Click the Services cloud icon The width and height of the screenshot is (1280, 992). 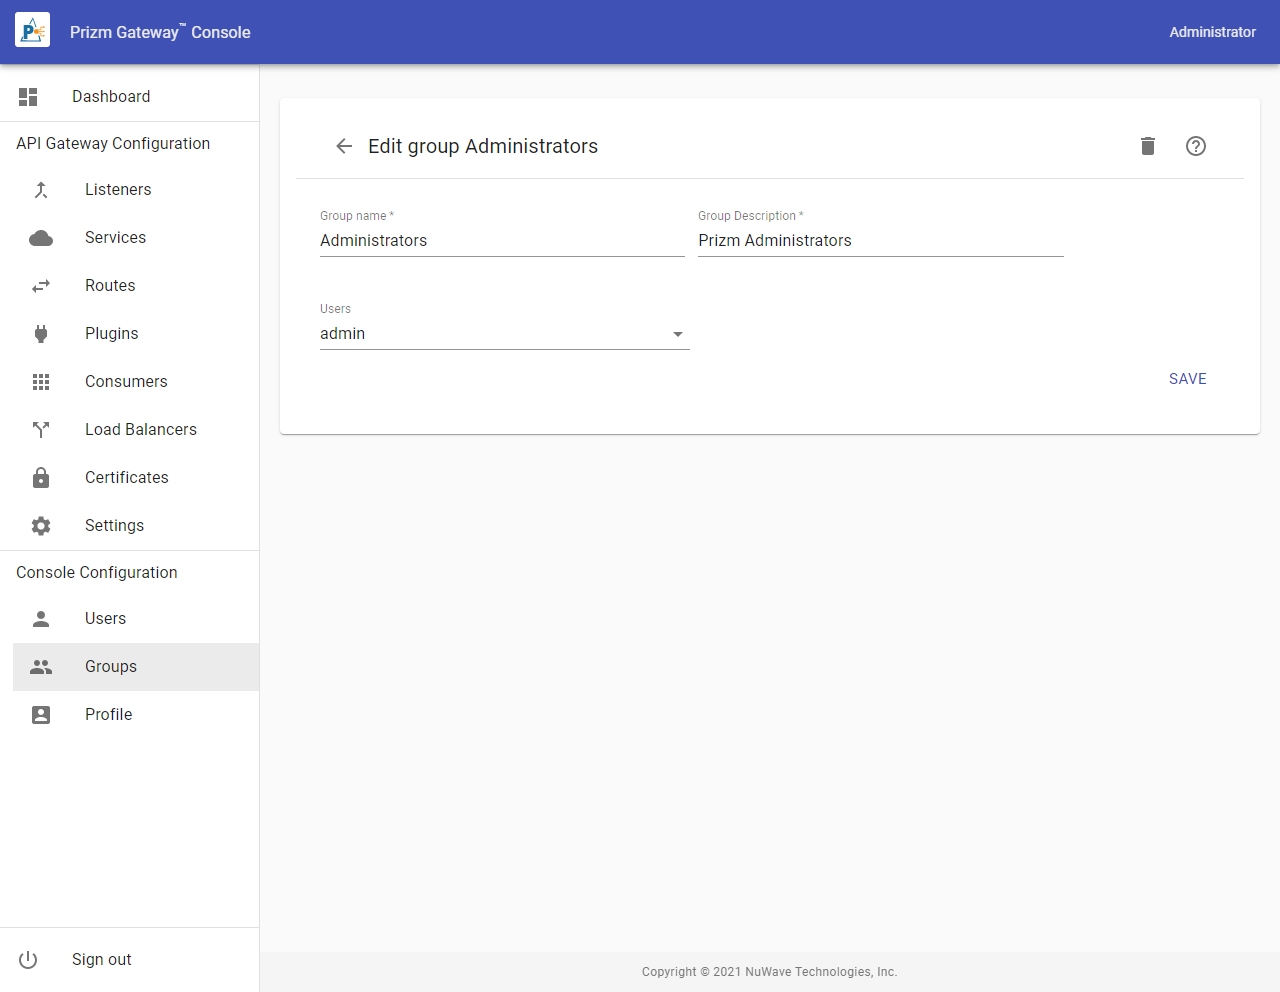[41, 238]
